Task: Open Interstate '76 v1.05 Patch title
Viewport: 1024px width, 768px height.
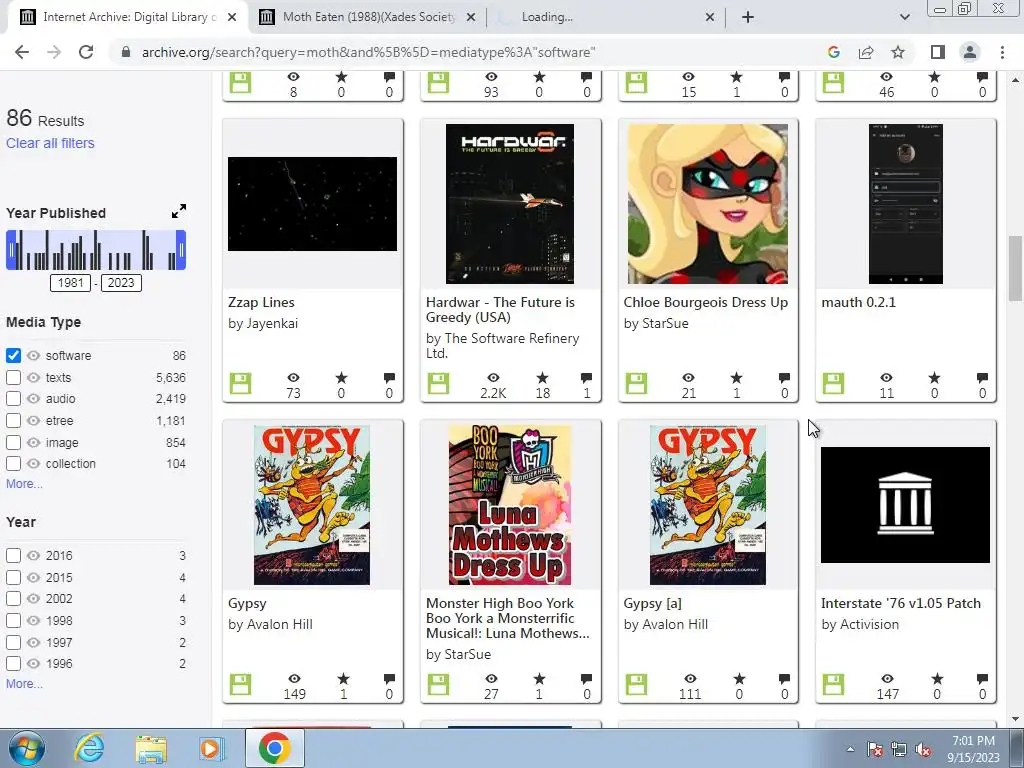Action: pos(901,603)
